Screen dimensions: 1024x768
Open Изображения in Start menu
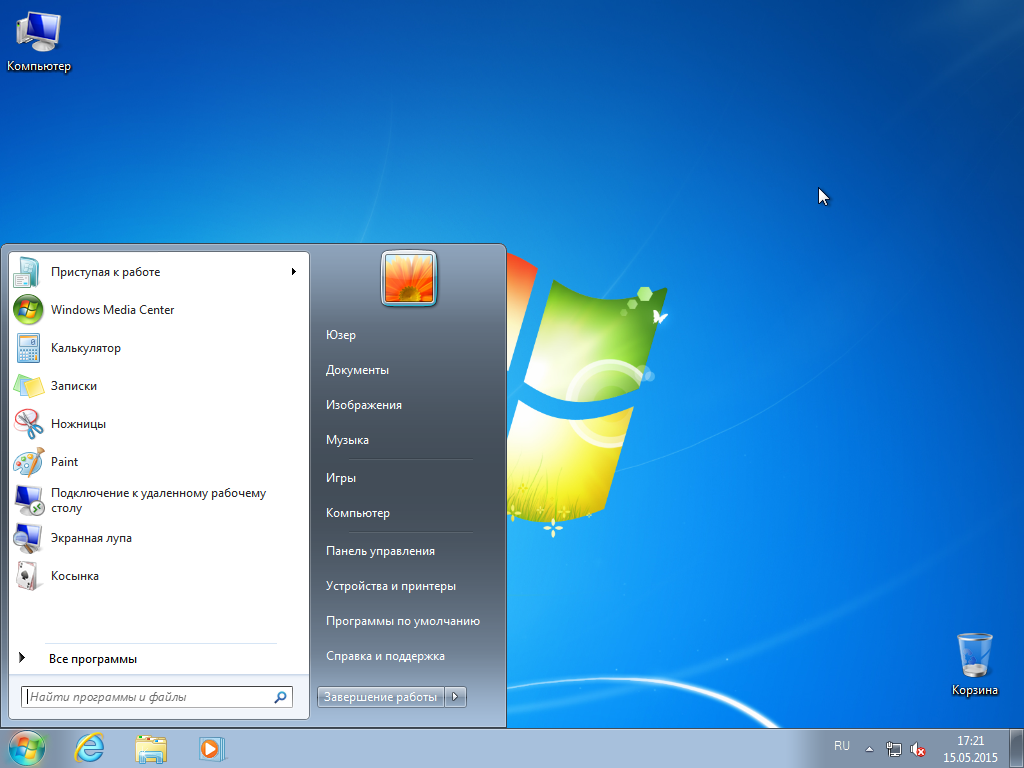(364, 405)
